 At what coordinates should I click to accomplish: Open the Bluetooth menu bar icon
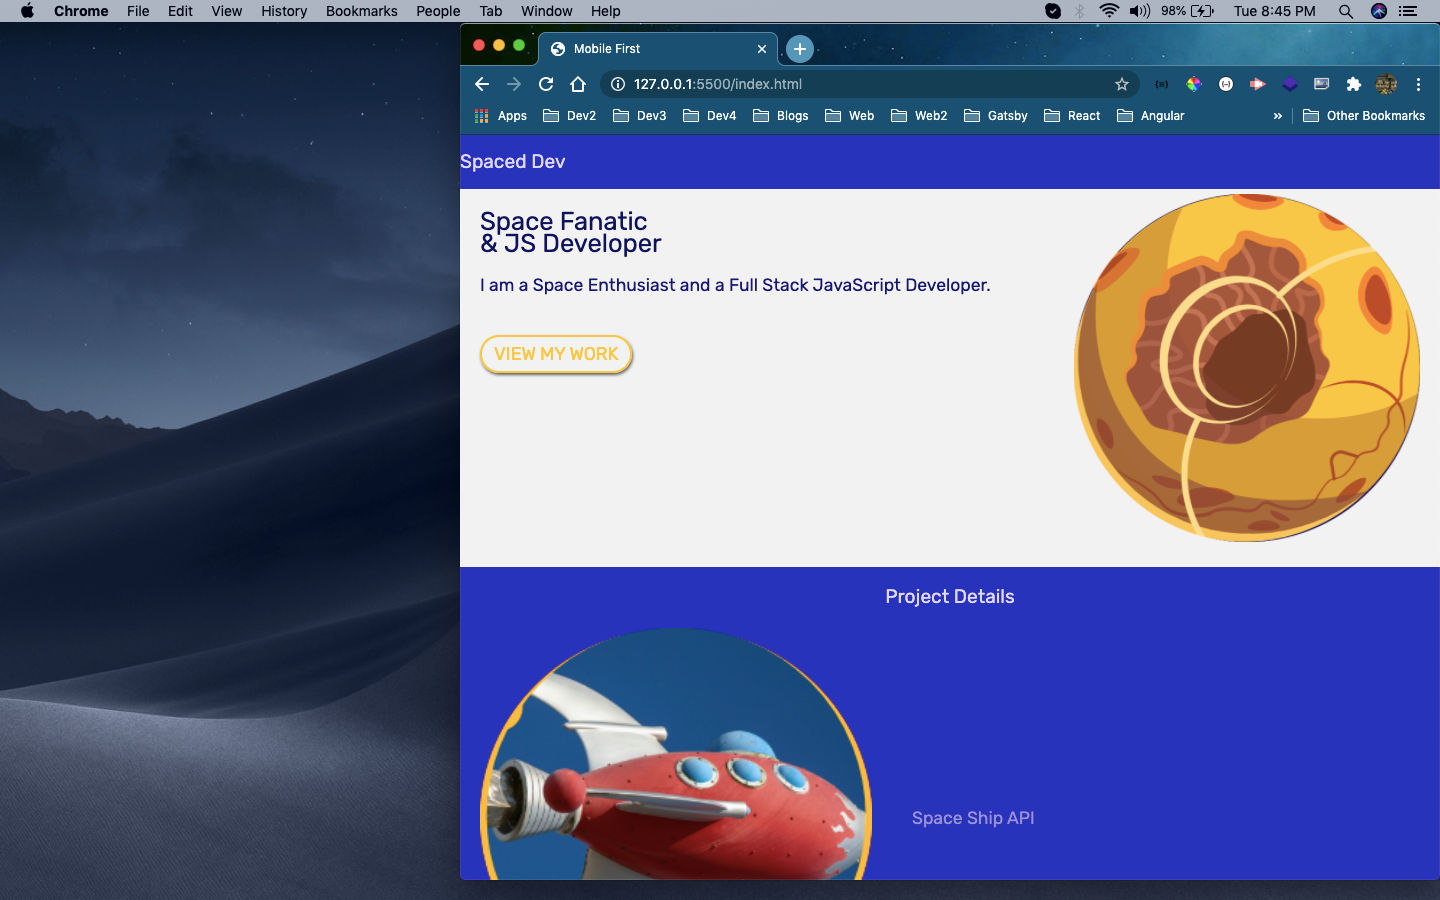1080,11
